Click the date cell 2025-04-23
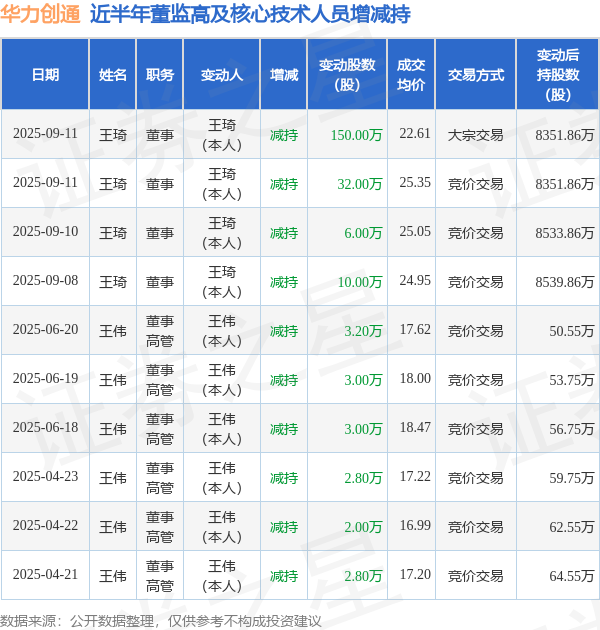The width and height of the screenshot is (600, 630). pyautogui.click(x=45, y=477)
